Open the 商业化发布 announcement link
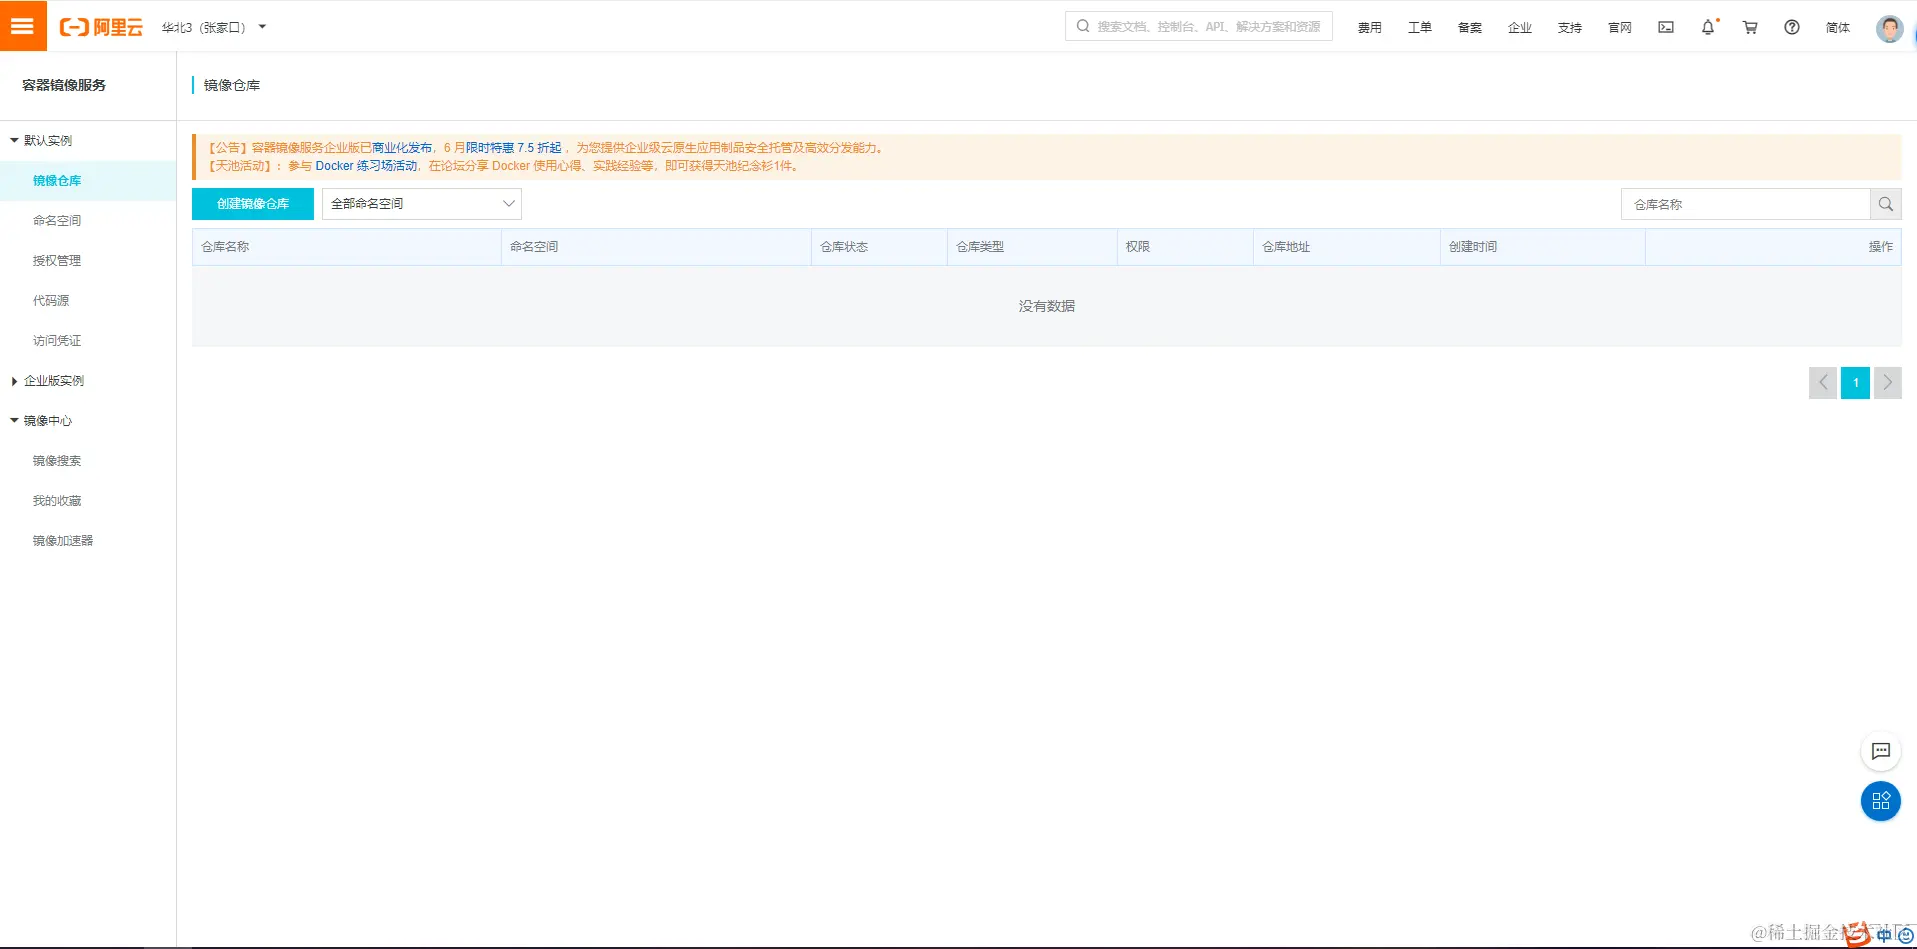Screen dimensions: 1917x949 click(x=402, y=148)
